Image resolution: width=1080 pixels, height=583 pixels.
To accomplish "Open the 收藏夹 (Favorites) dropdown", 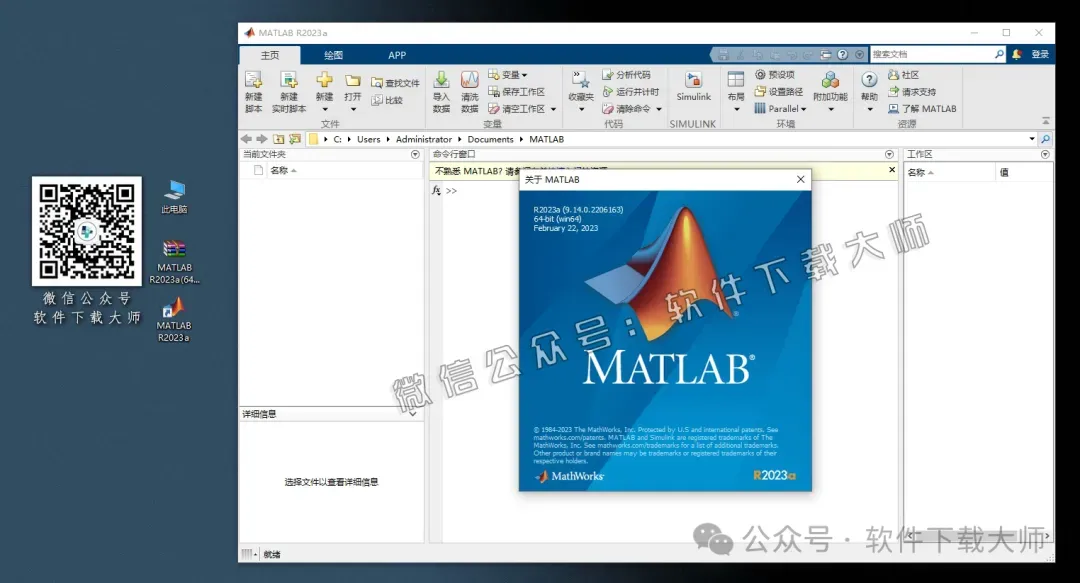I will pos(581,109).
